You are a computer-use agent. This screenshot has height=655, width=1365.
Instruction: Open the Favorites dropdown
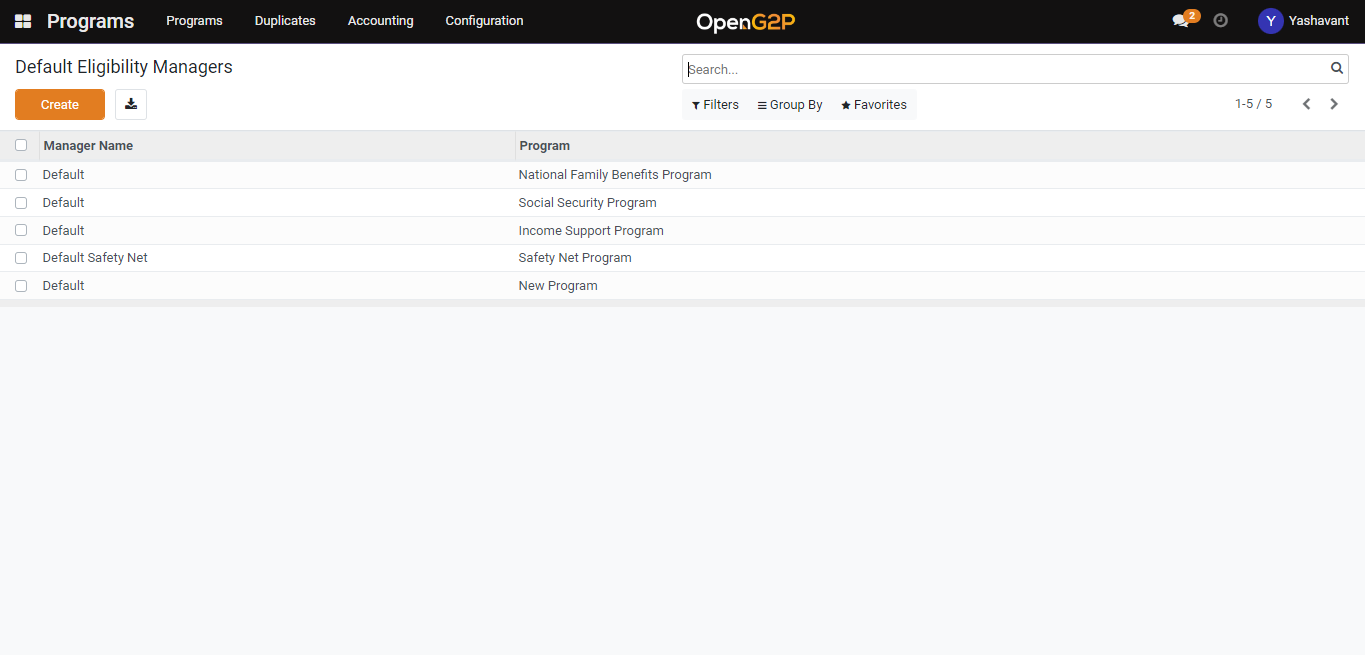[874, 105]
